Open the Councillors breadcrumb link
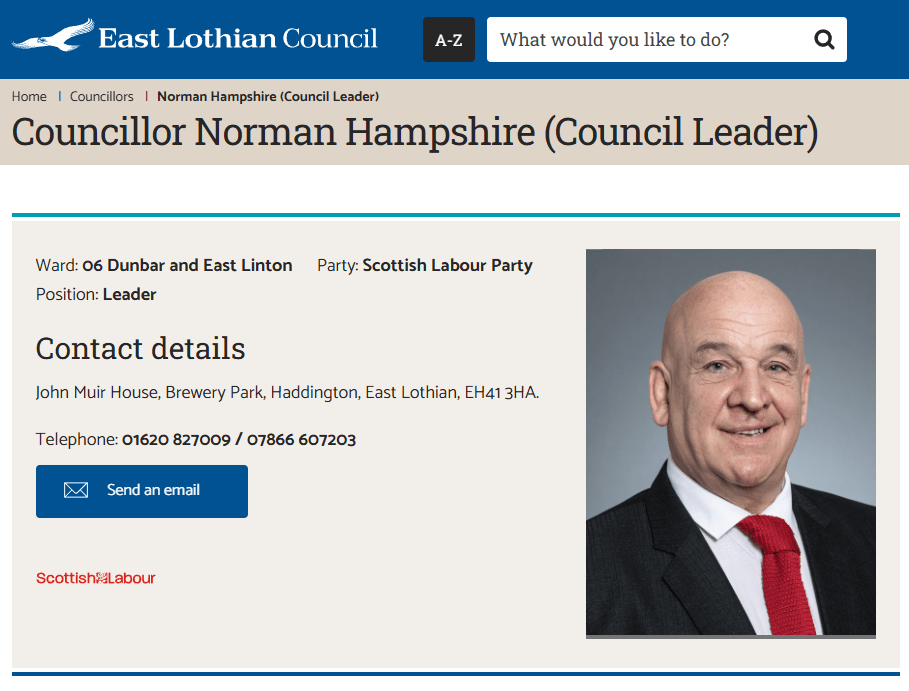The height and width of the screenshot is (691, 909). pyautogui.click(x=102, y=97)
